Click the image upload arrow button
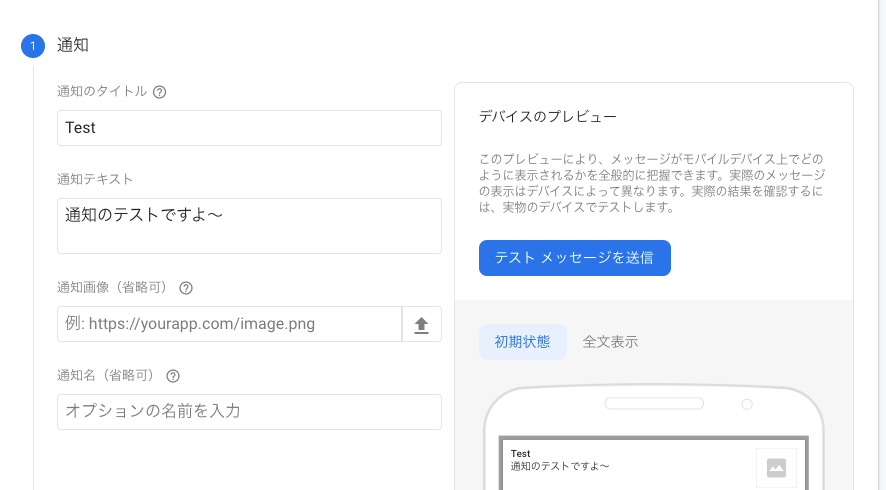Screen dimensions: 886x490 (x=422, y=324)
